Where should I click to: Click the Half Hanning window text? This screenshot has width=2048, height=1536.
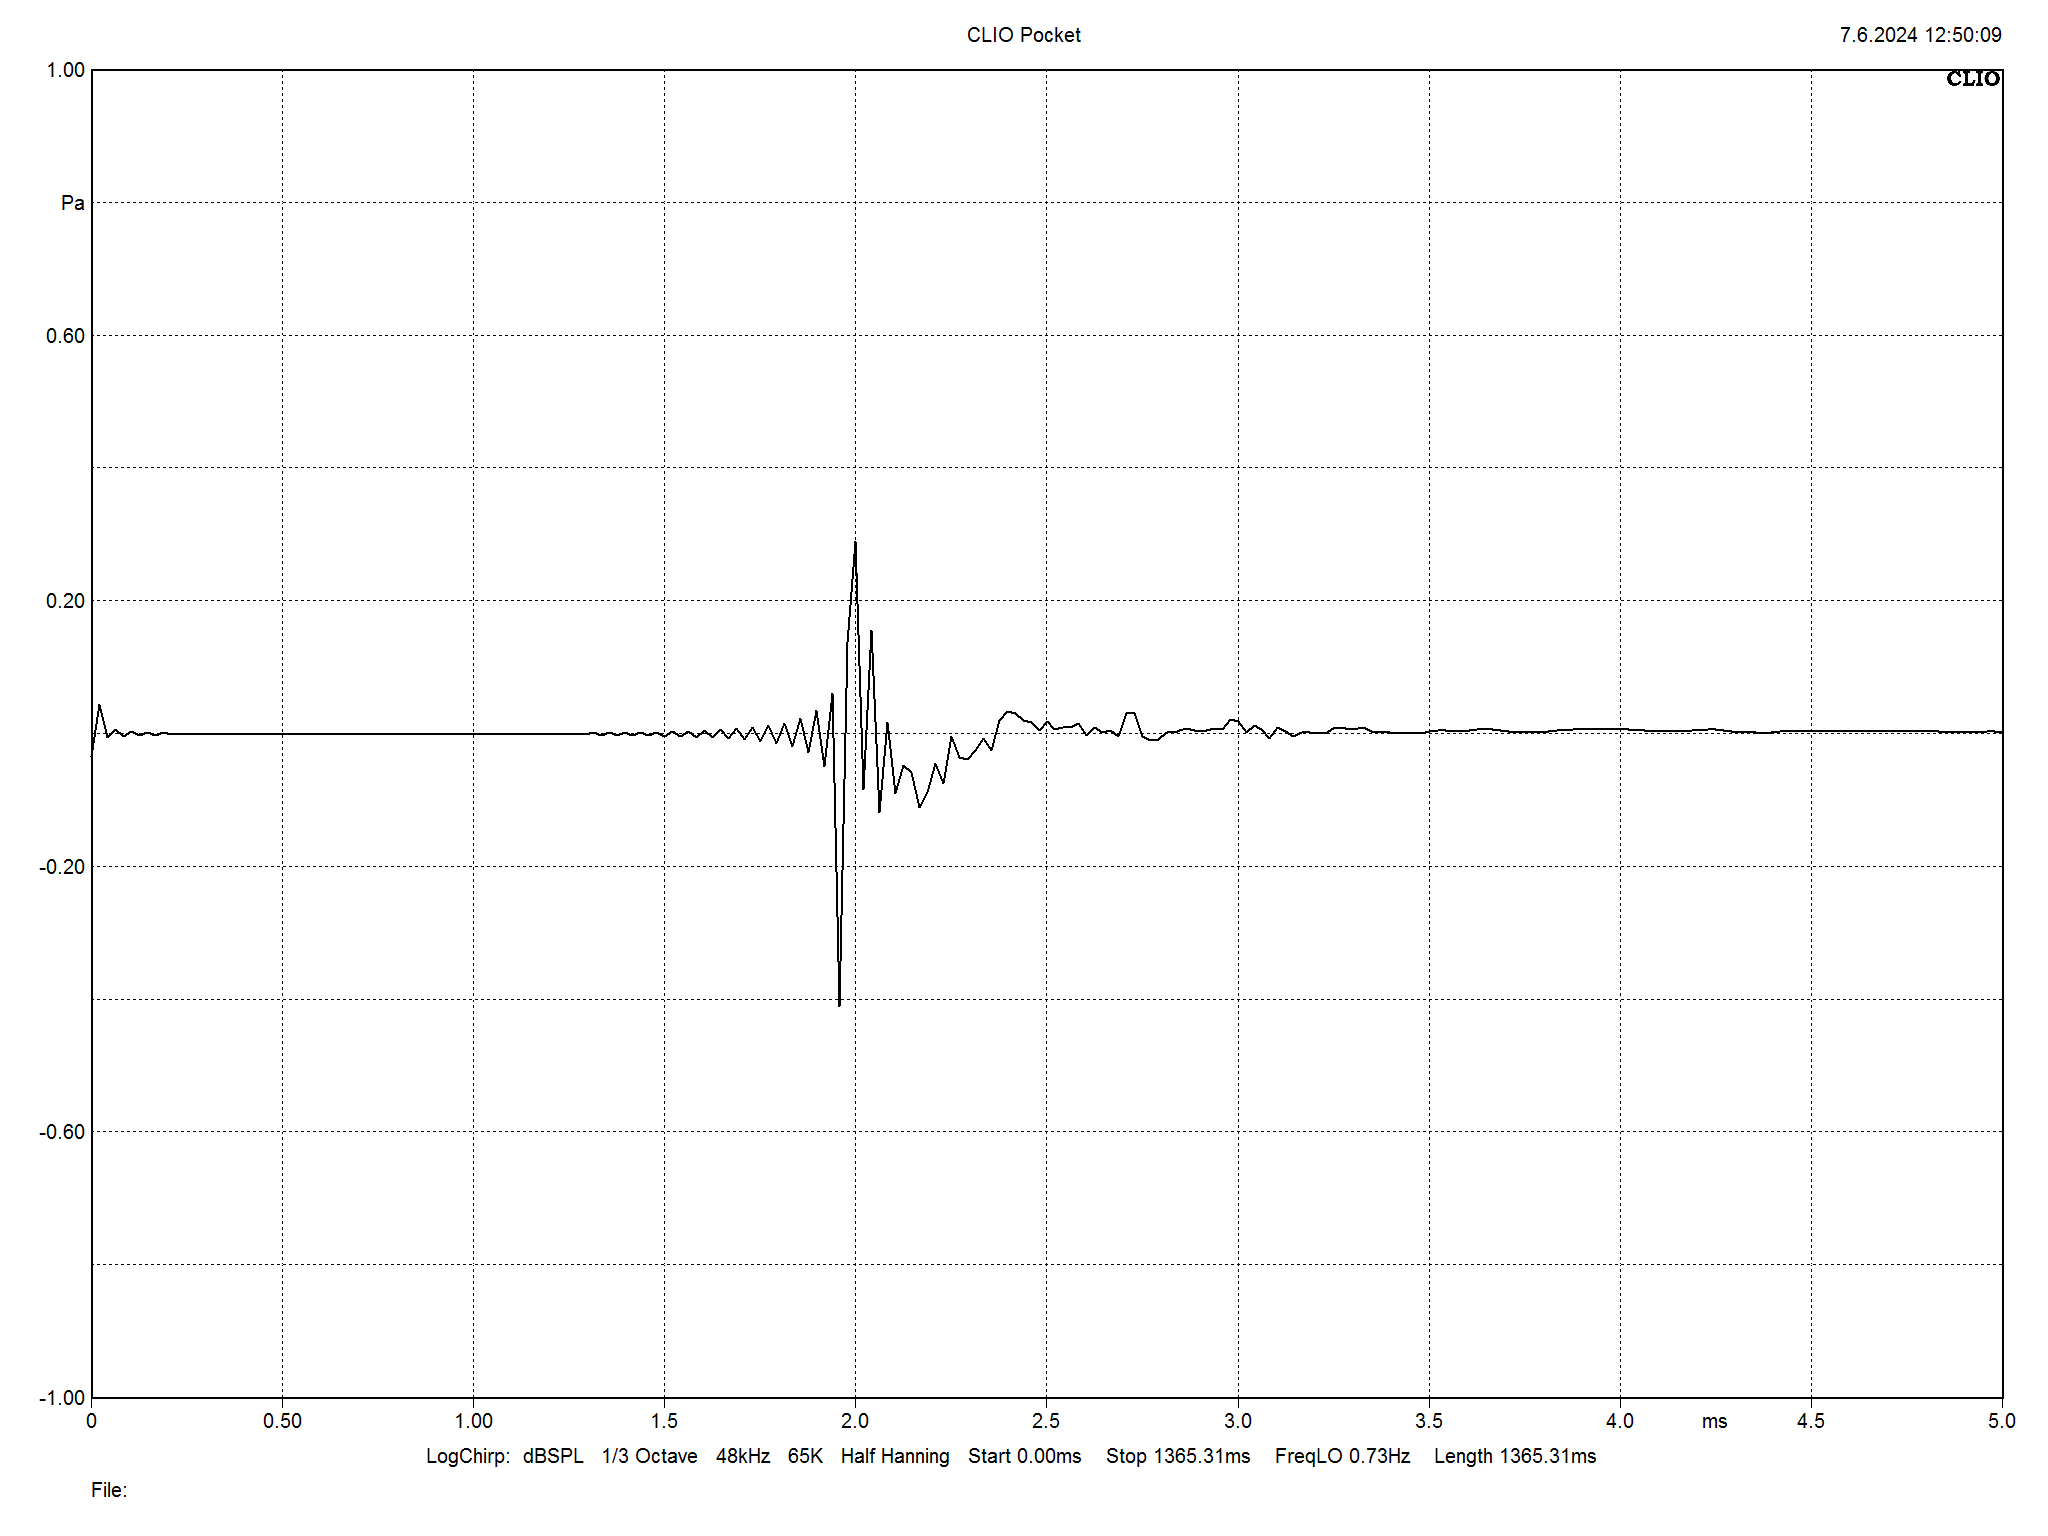pyautogui.click(x=895, y=1457)
